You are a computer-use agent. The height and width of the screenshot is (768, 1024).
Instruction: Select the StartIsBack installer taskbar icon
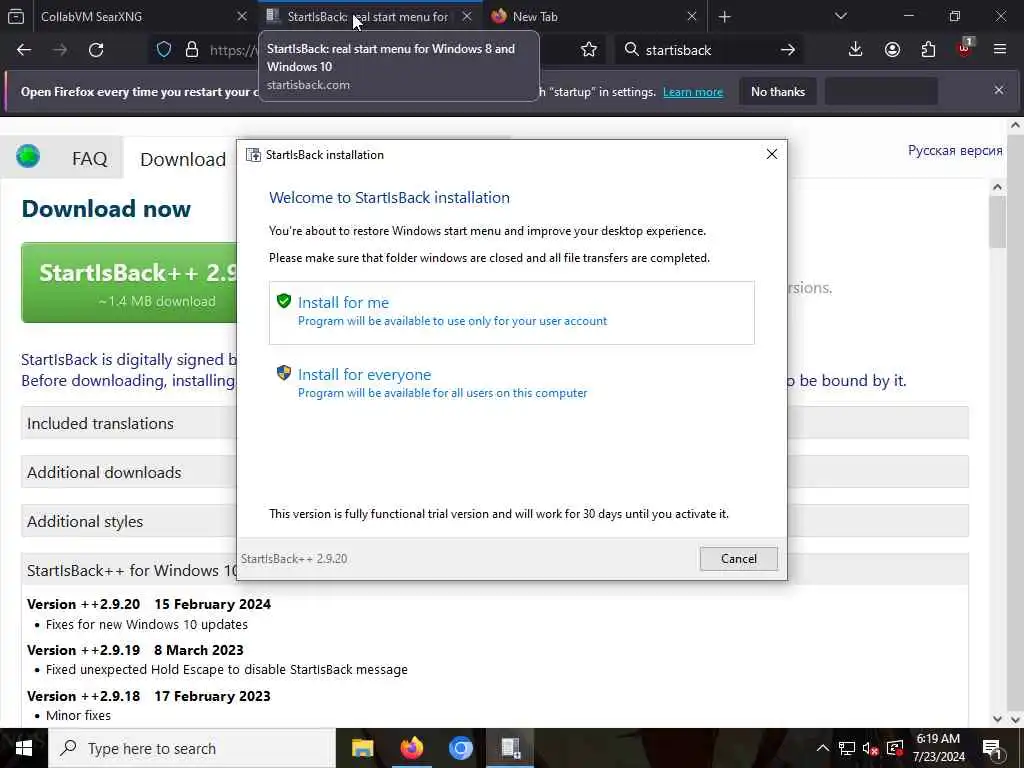(510, 748)
